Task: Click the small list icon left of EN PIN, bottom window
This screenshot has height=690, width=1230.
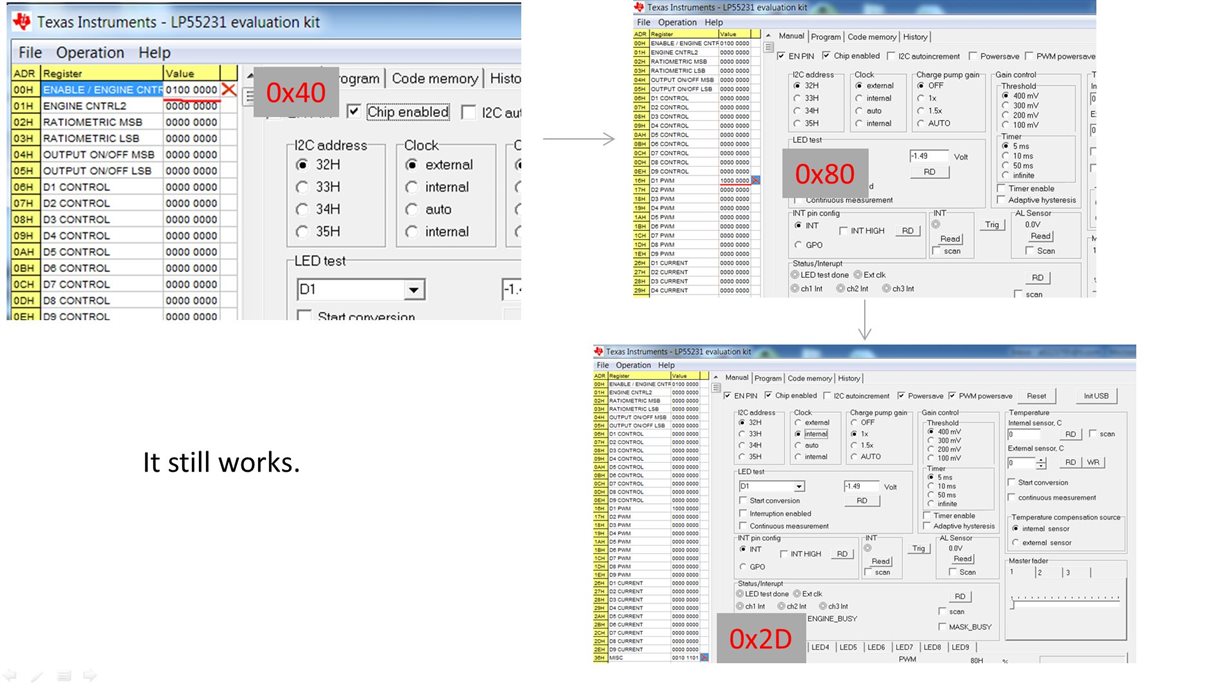Action: tap(715, 388)
